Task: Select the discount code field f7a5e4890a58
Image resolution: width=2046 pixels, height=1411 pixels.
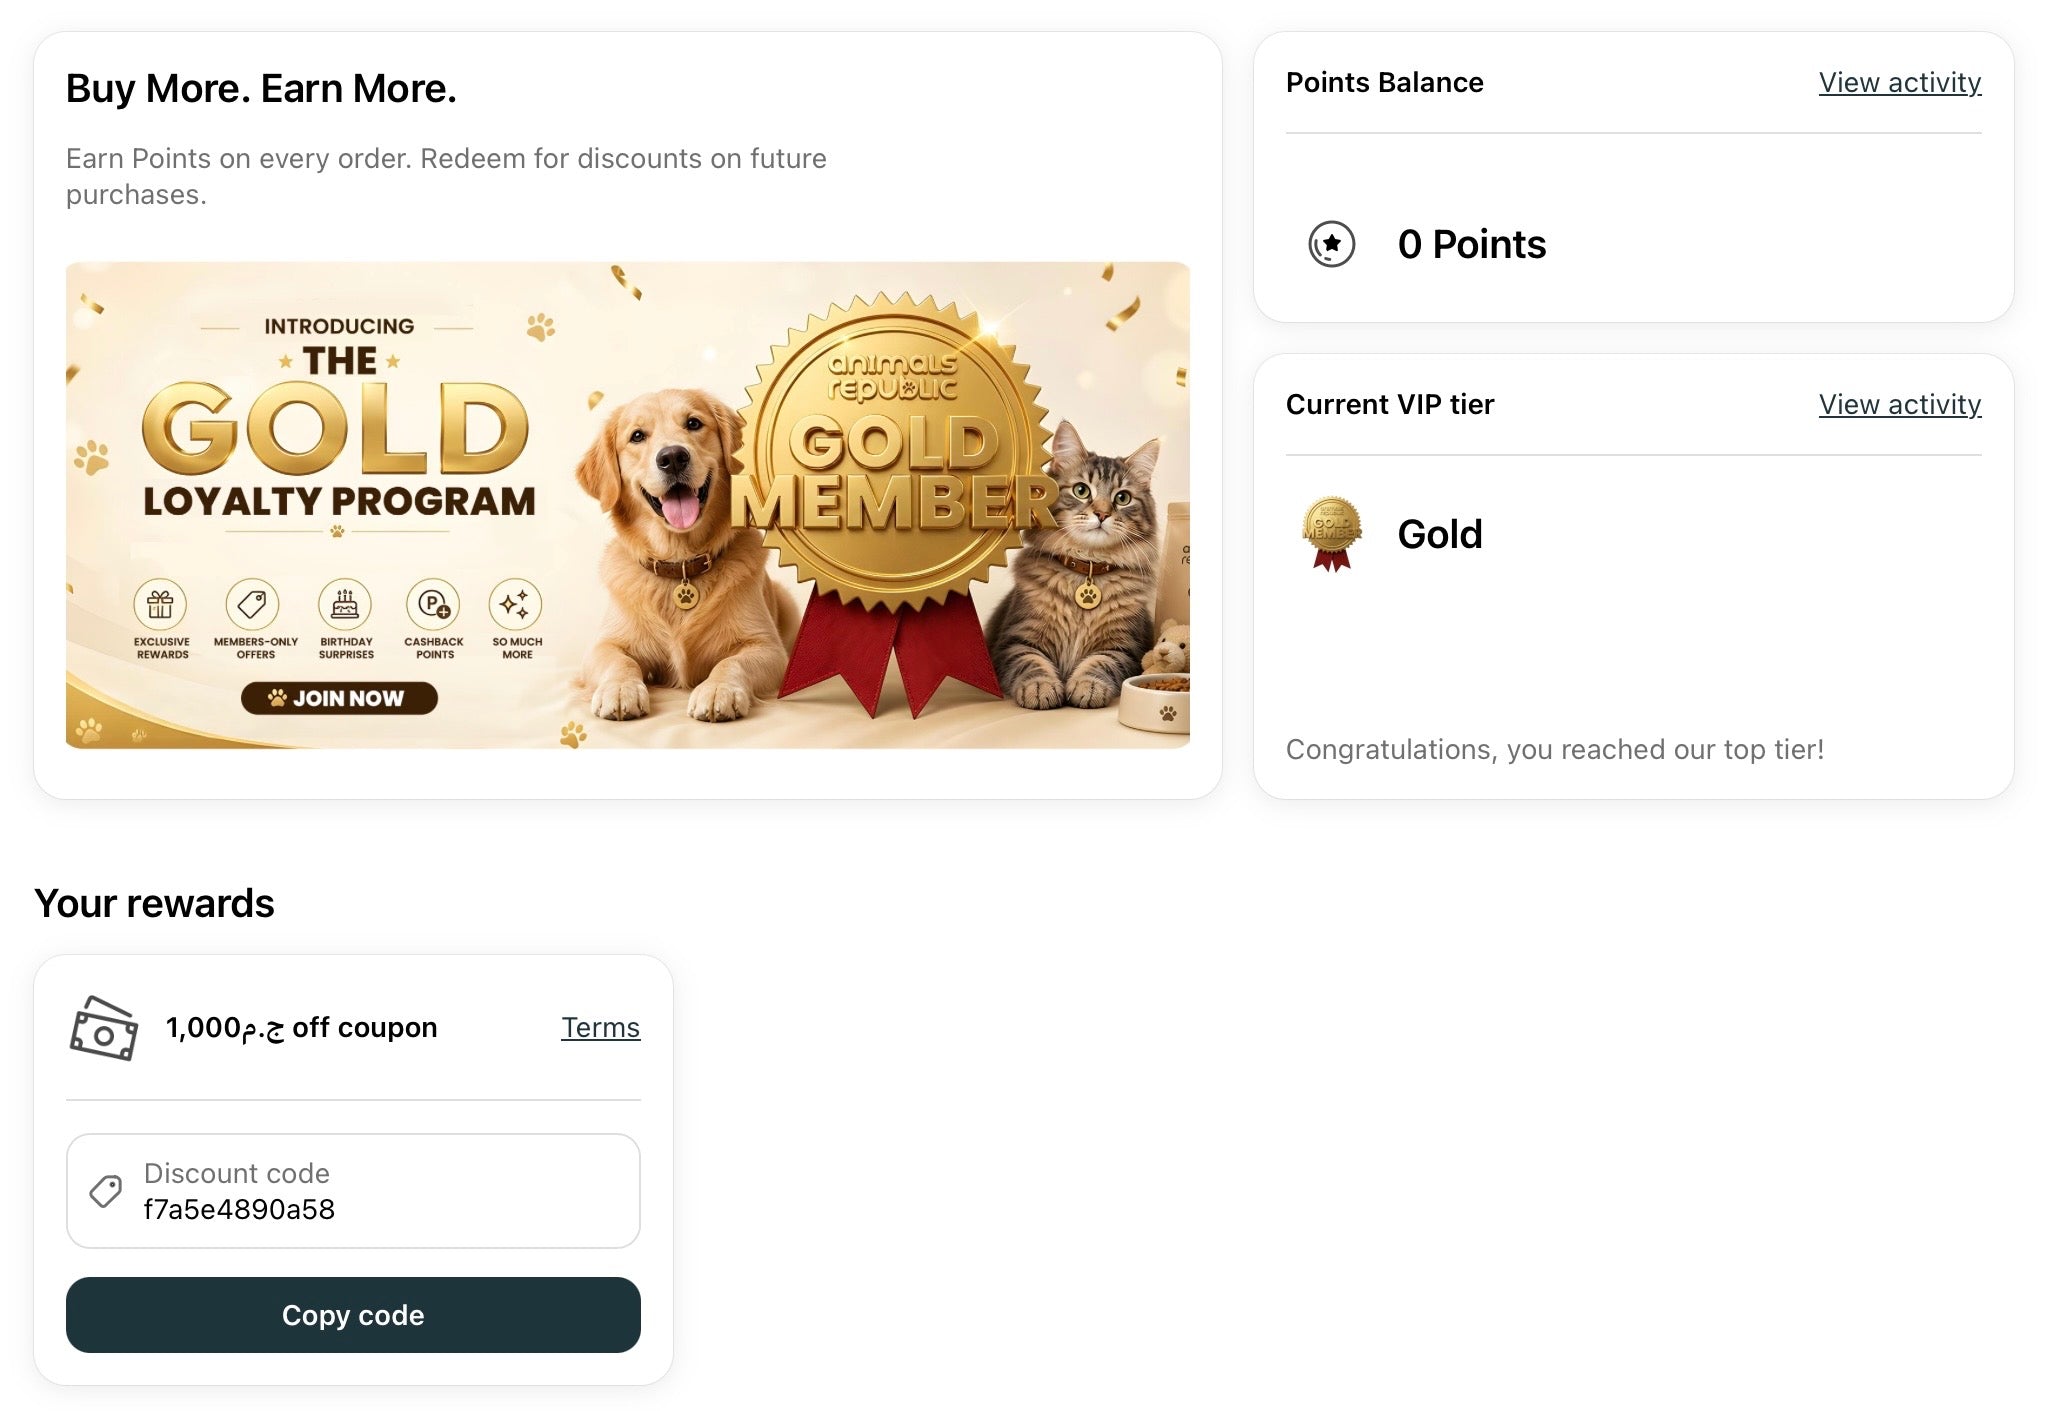Action: click(353, 1191)
